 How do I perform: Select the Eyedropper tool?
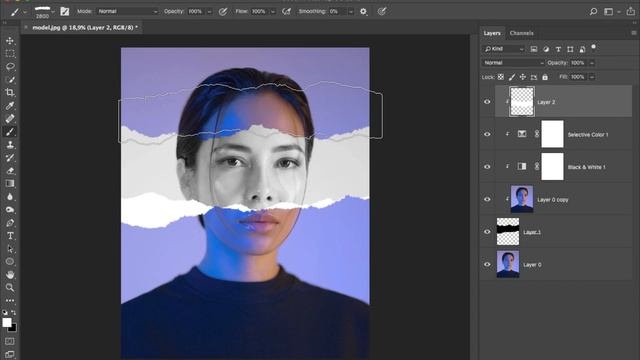coord(10,106)
